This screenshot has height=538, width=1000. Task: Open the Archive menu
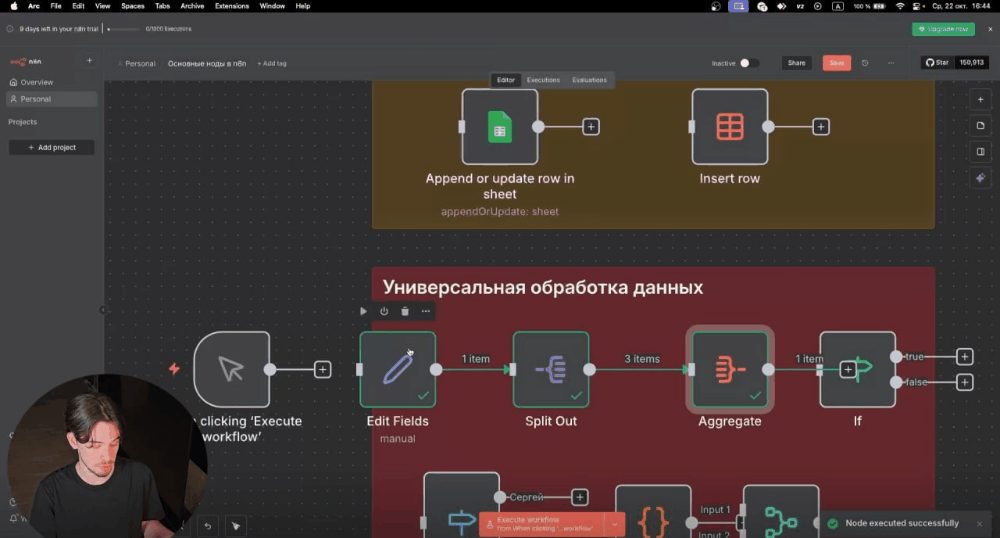(192, 6)
